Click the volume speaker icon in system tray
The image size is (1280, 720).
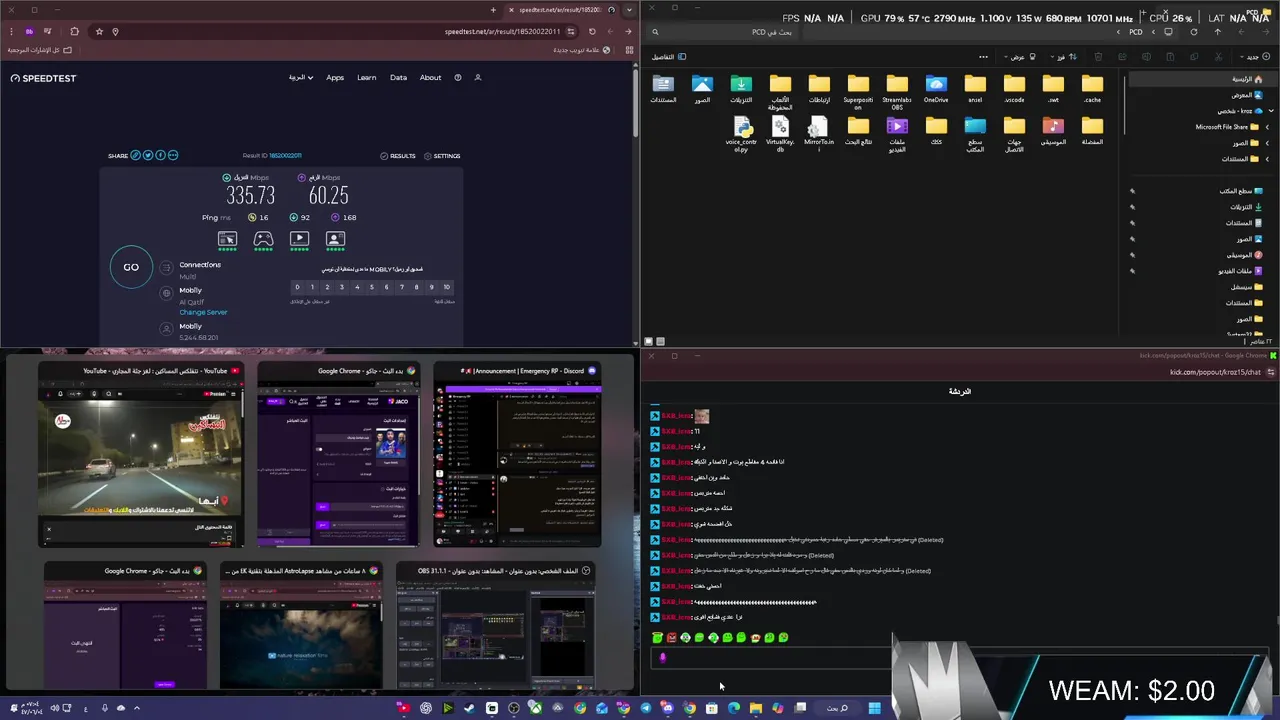coord(55,708)
